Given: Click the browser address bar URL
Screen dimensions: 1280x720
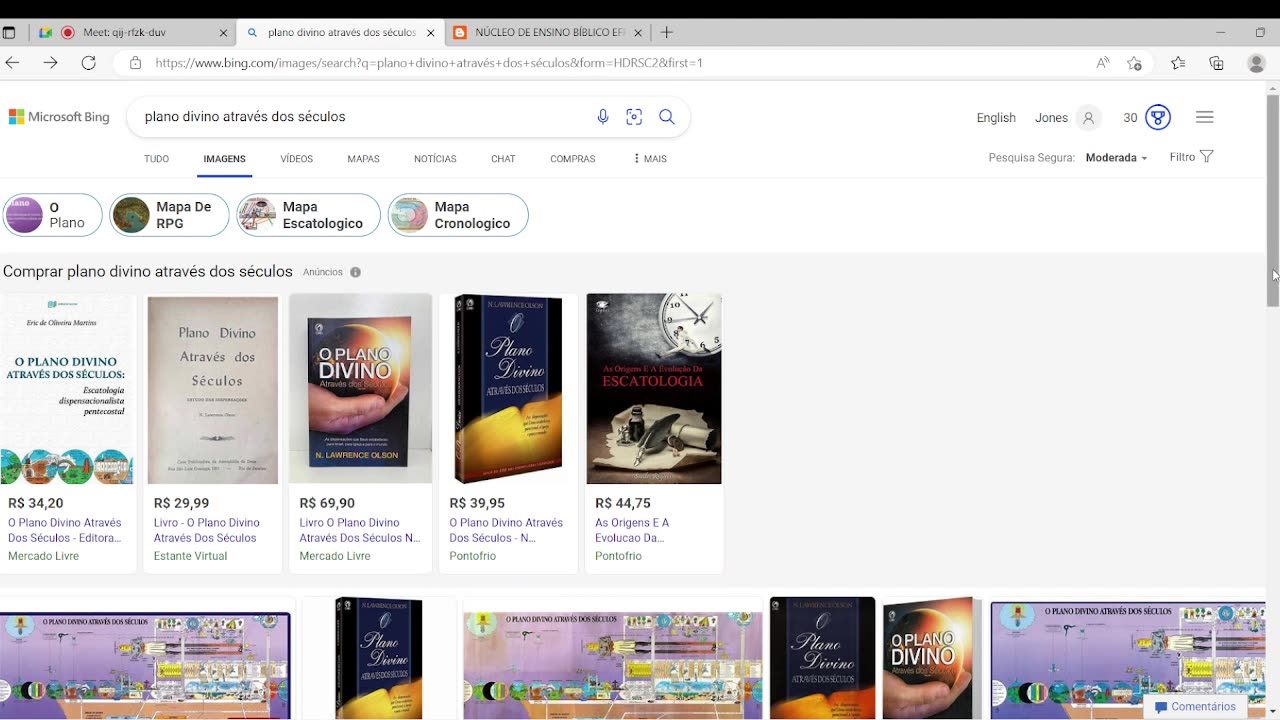Looking at the screenshot, I should point(429,63).
